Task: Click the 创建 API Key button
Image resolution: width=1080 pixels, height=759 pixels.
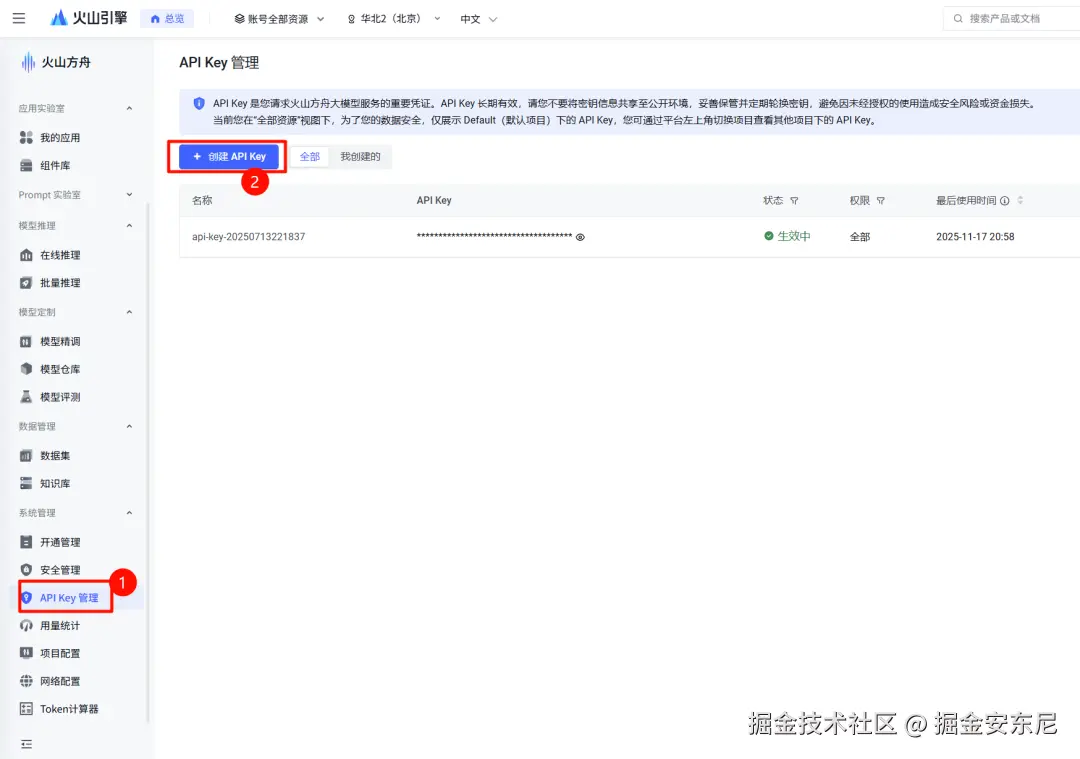Action: 228,156
